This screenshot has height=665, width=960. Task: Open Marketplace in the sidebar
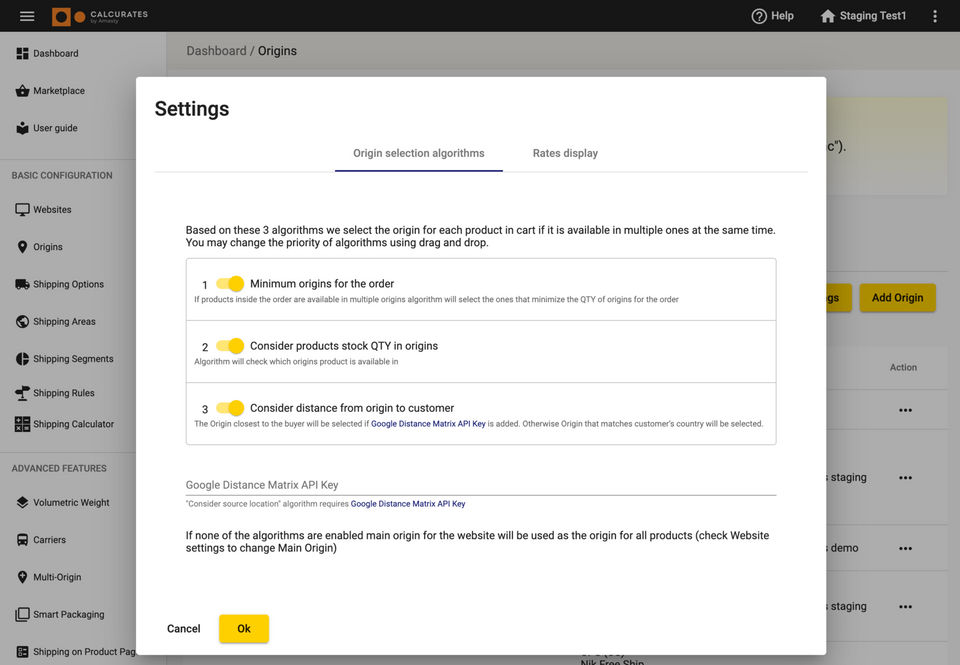click(59, 91)
